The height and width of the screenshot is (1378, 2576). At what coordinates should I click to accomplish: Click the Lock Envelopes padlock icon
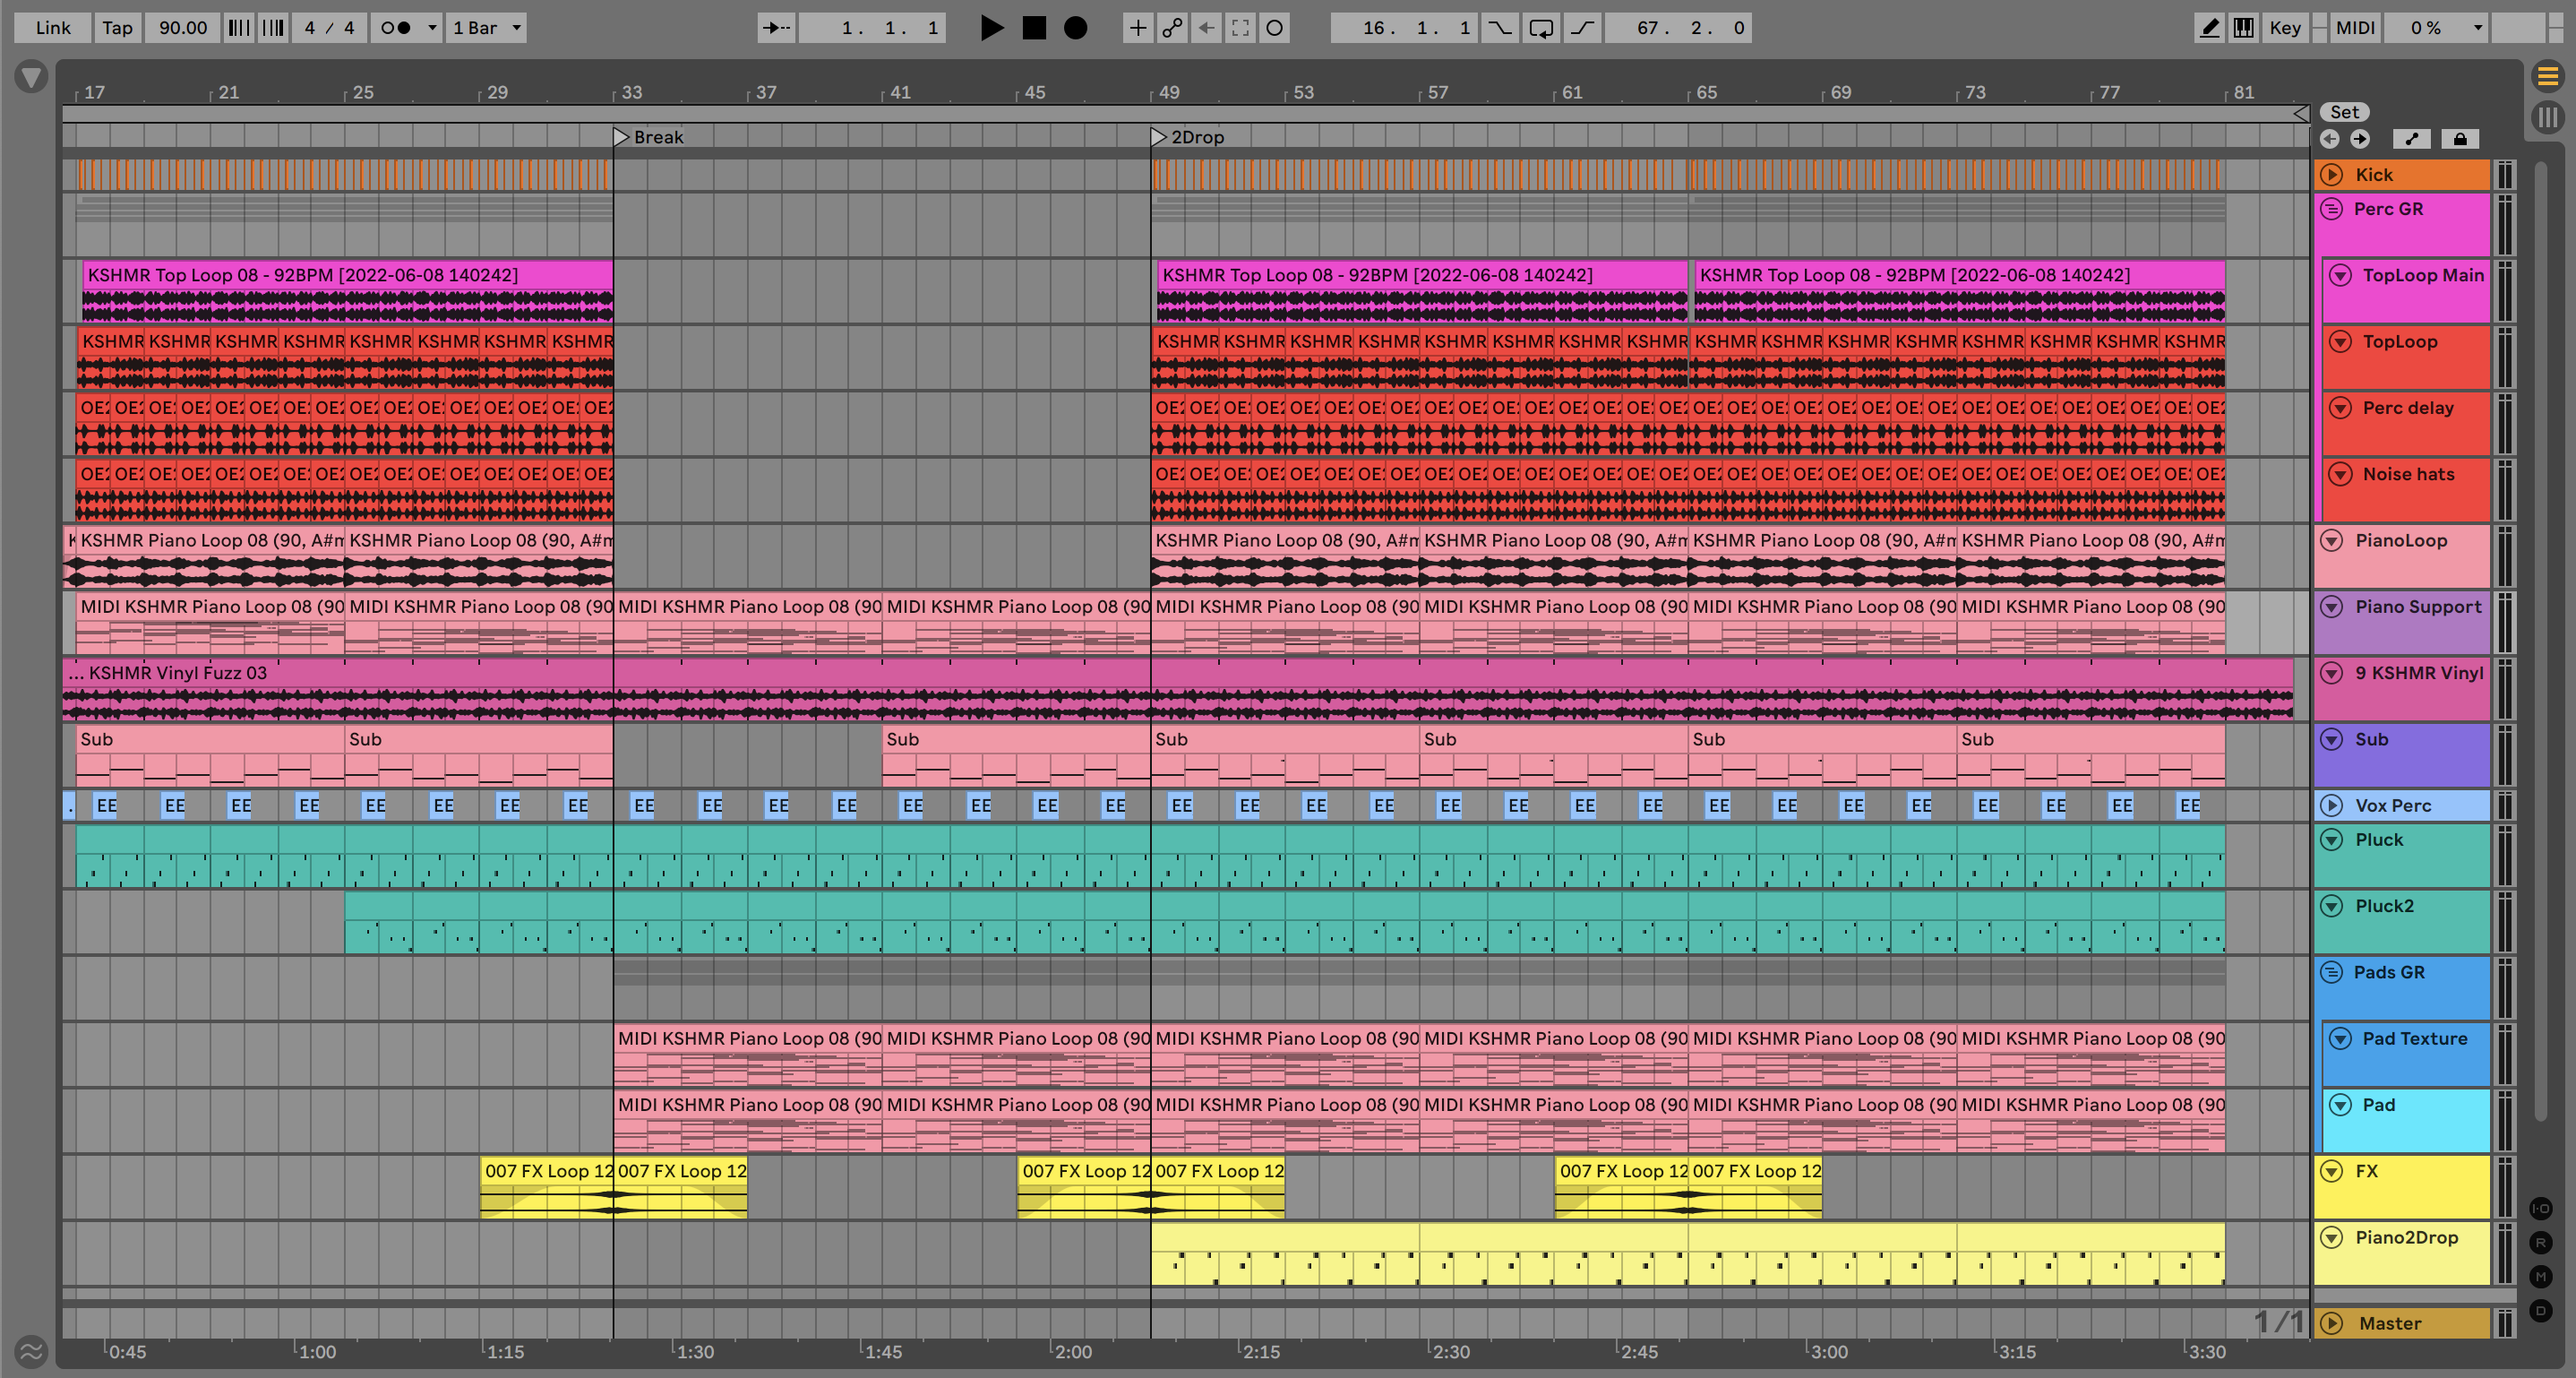(2459, 139)
